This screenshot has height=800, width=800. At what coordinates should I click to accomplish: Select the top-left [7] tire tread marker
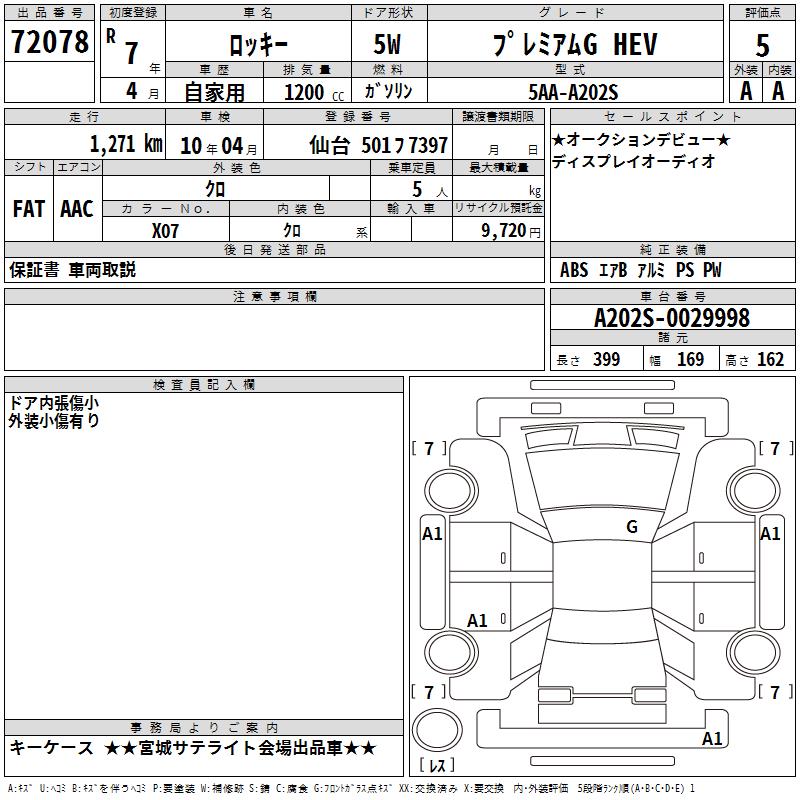429,448
